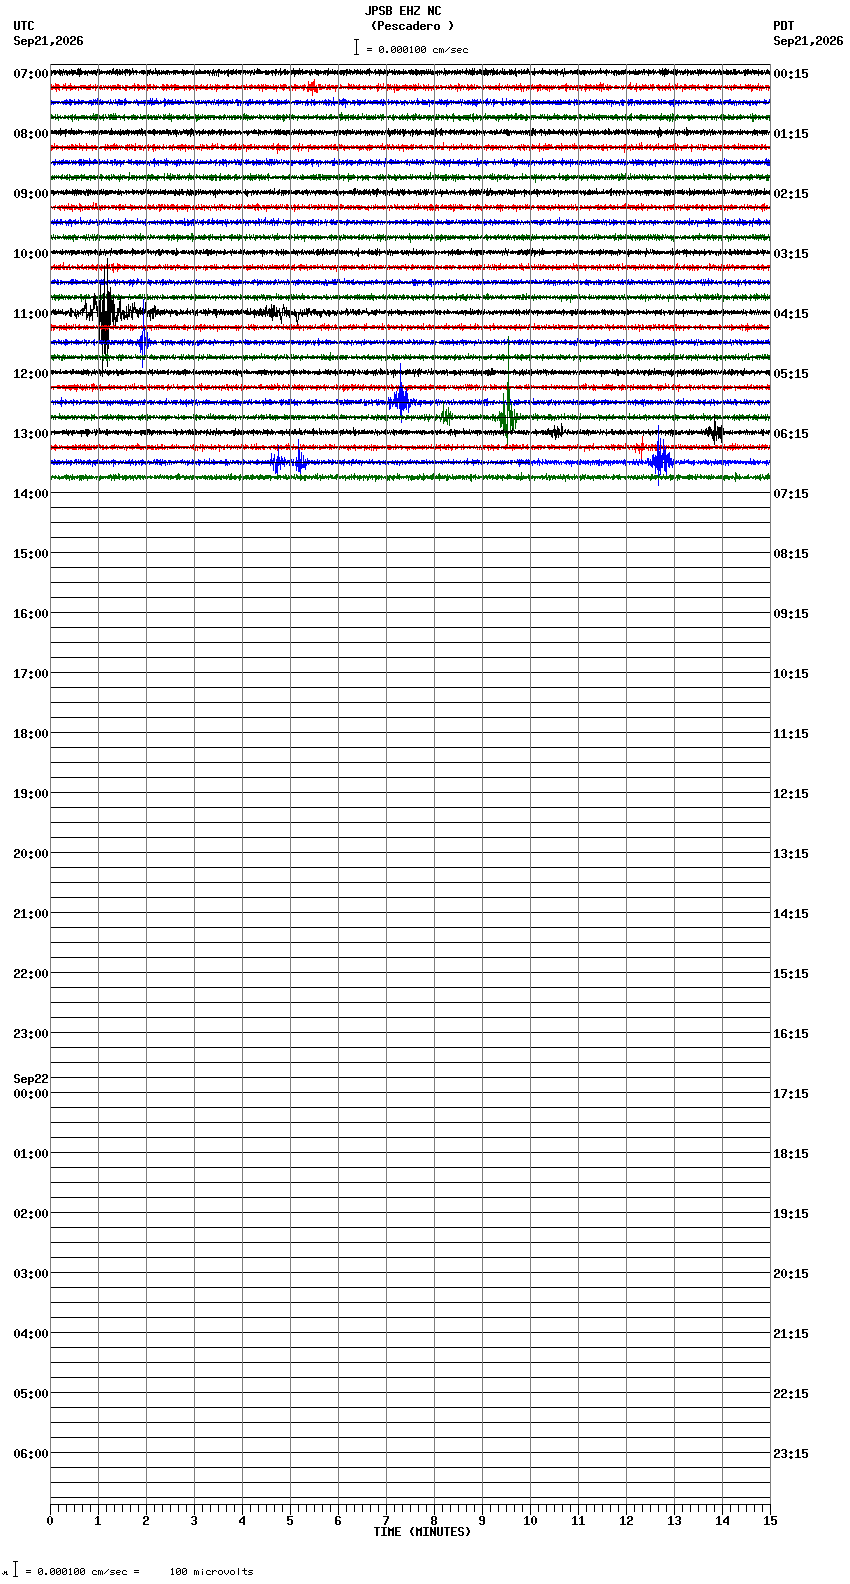Click the 06:00 UTC row label
The image size is (850, 1584).
point(31,1454)
